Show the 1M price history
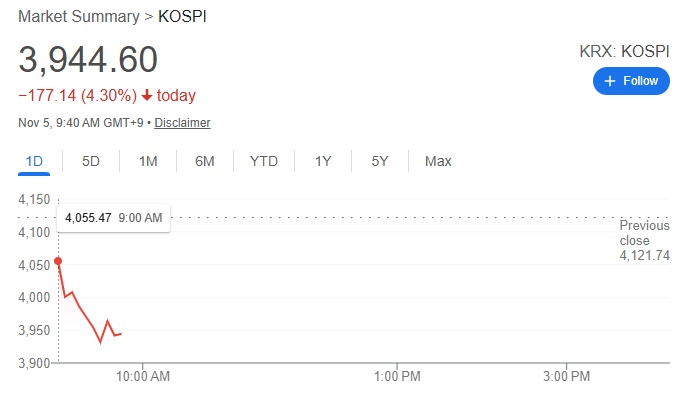The height and width of the screenshot is (401, 698). click(148, 161)
